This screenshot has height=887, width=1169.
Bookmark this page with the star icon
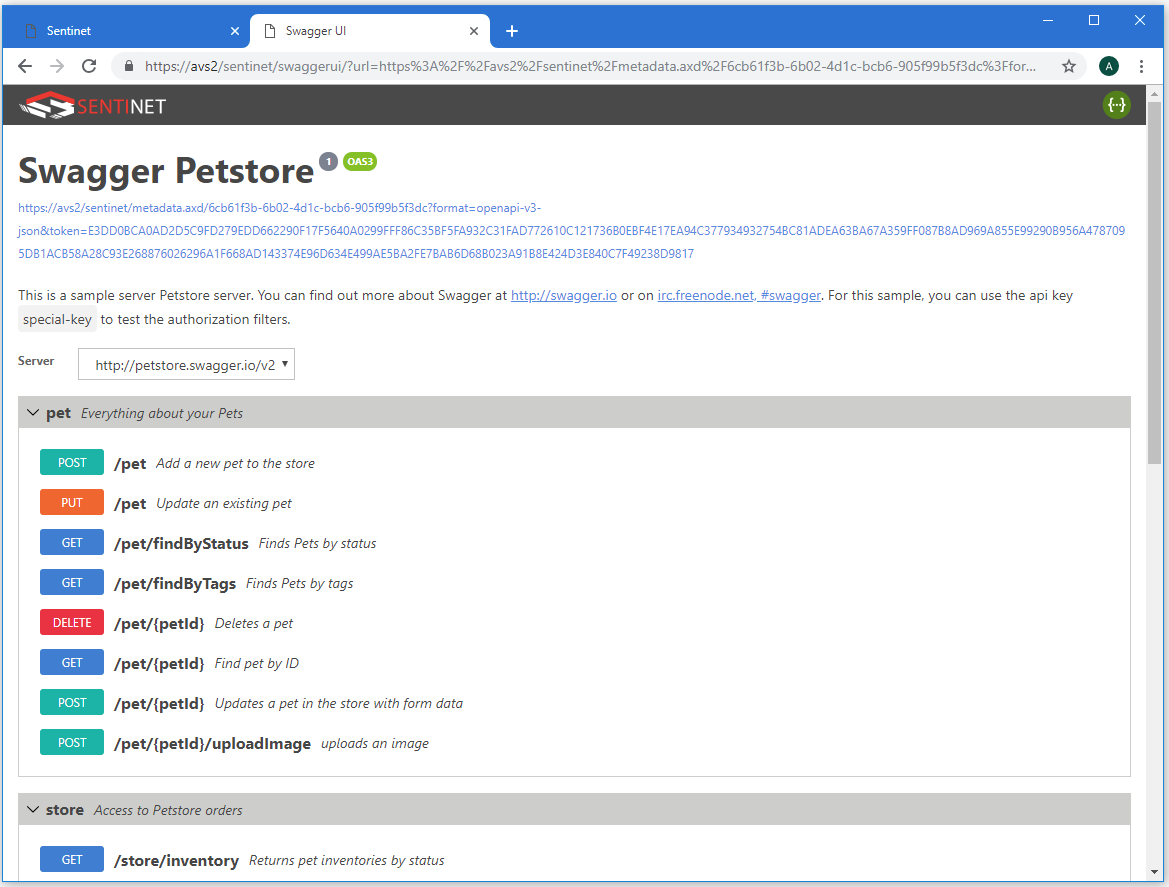click(x=1069, y=66)
